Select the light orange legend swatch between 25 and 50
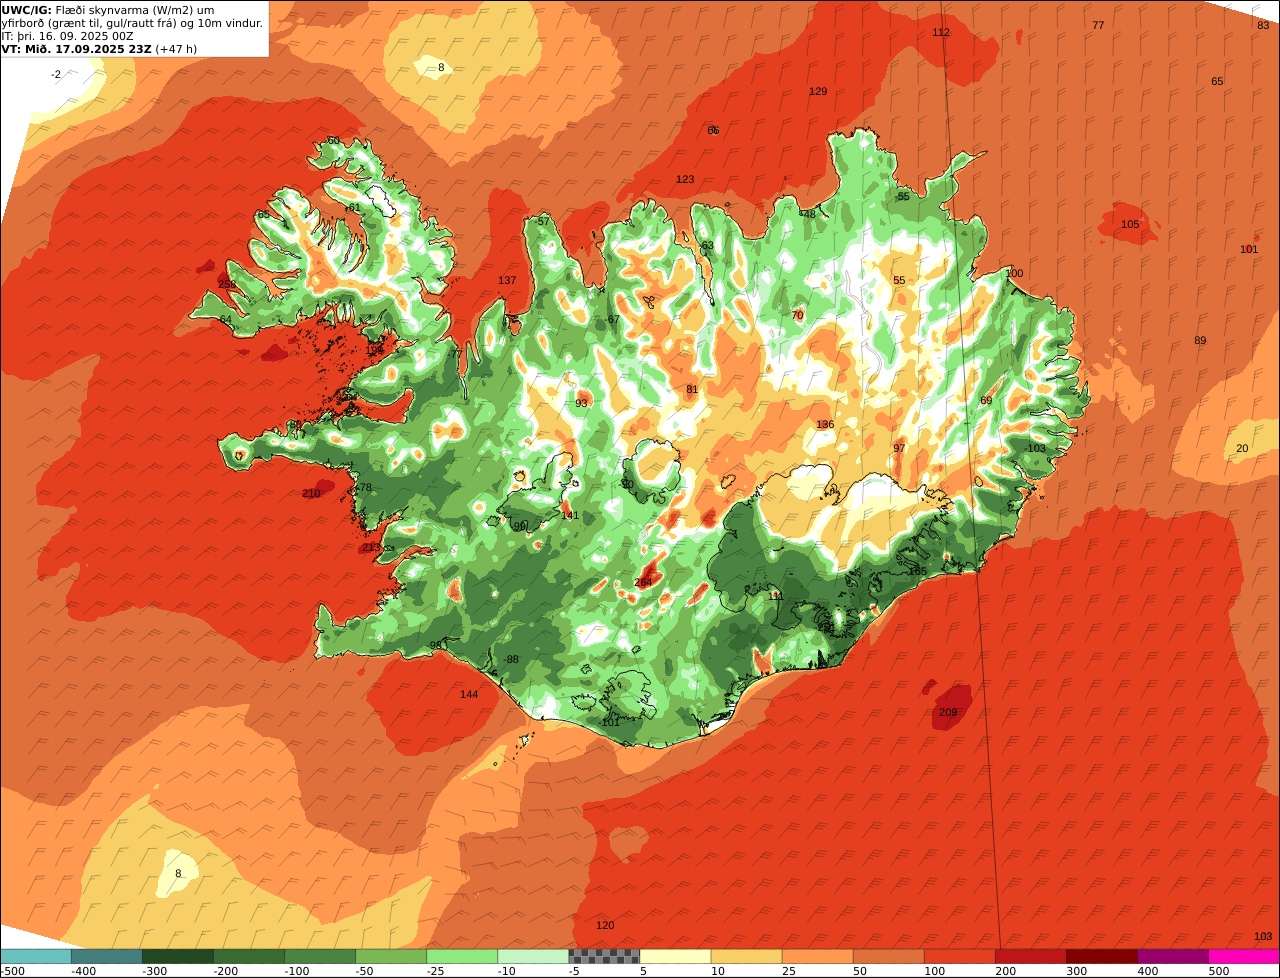This screenshot has width=1280, height=978. (818, 956)
